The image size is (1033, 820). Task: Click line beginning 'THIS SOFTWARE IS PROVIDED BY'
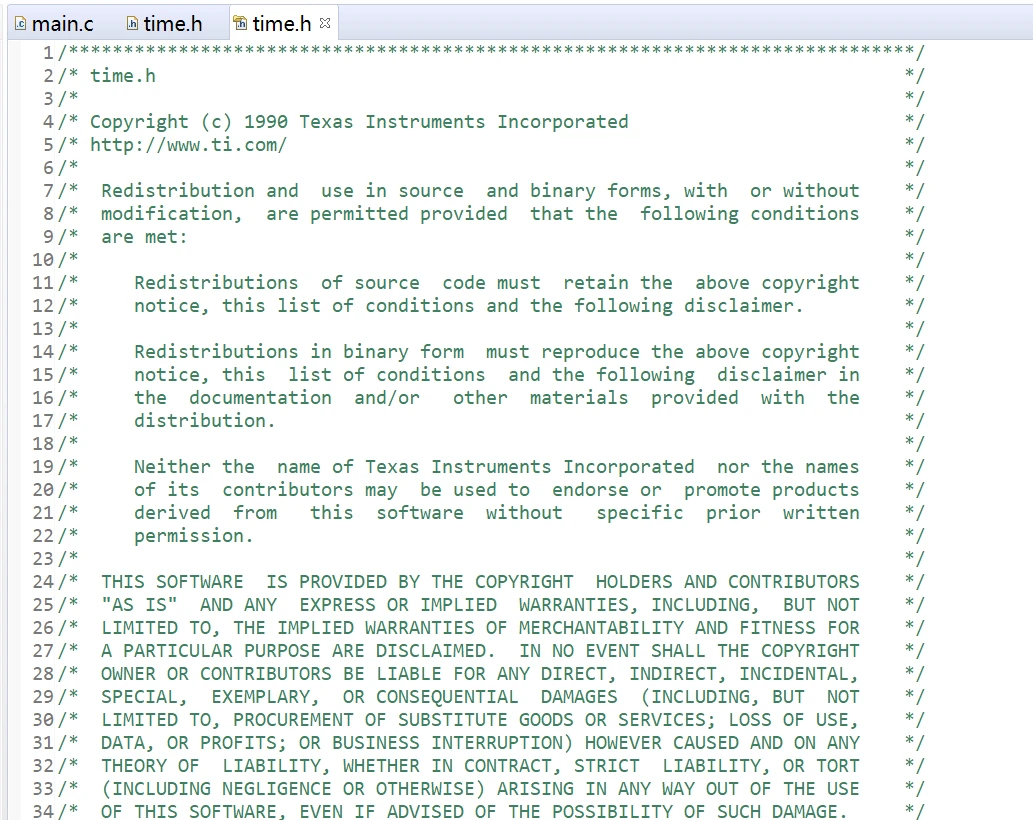(x=480, y=582)
